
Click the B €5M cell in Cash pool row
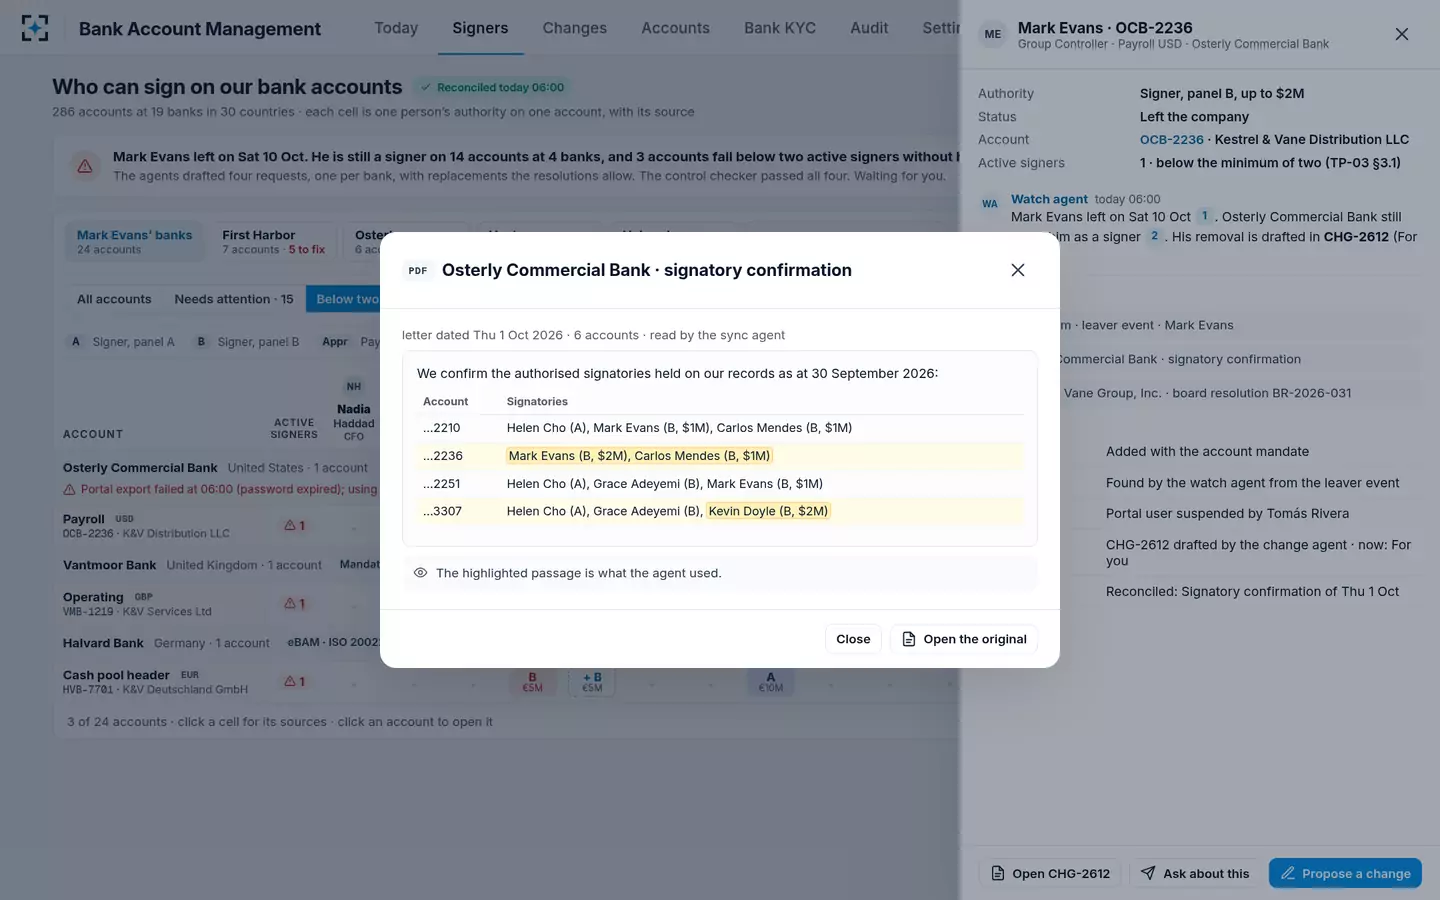pyautogui.click(x=532, y=682)
